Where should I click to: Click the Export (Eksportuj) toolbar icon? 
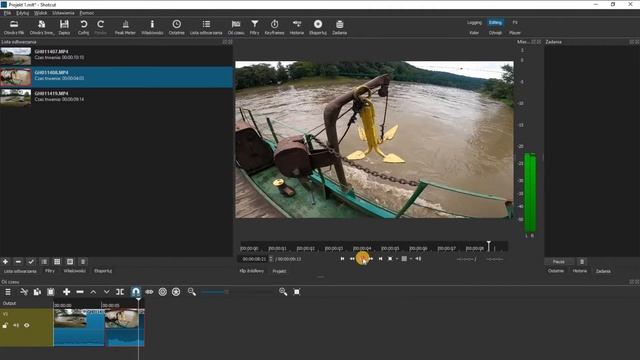pos(318,24)
